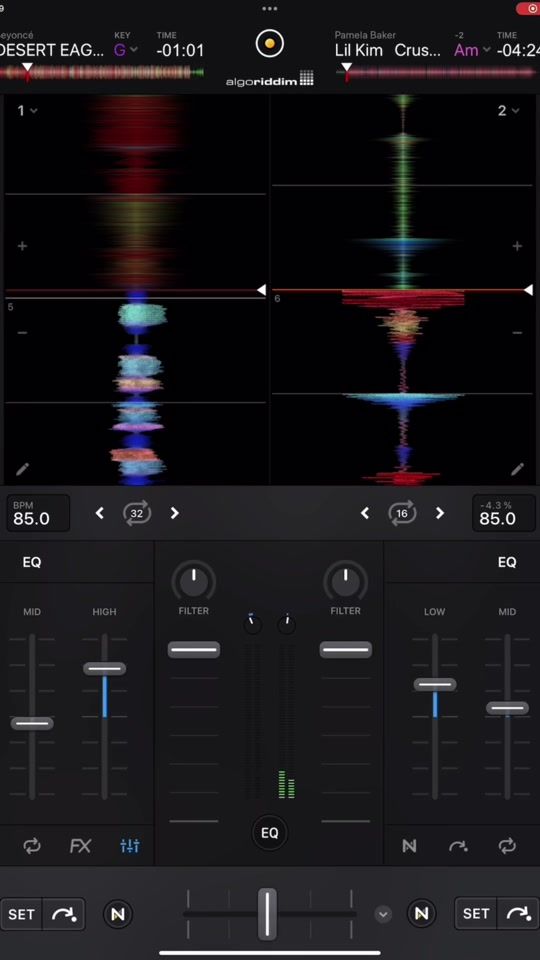Edit deck 1 beat grid pencil icon
Viewport: 540px width, 960px height.
23,469
